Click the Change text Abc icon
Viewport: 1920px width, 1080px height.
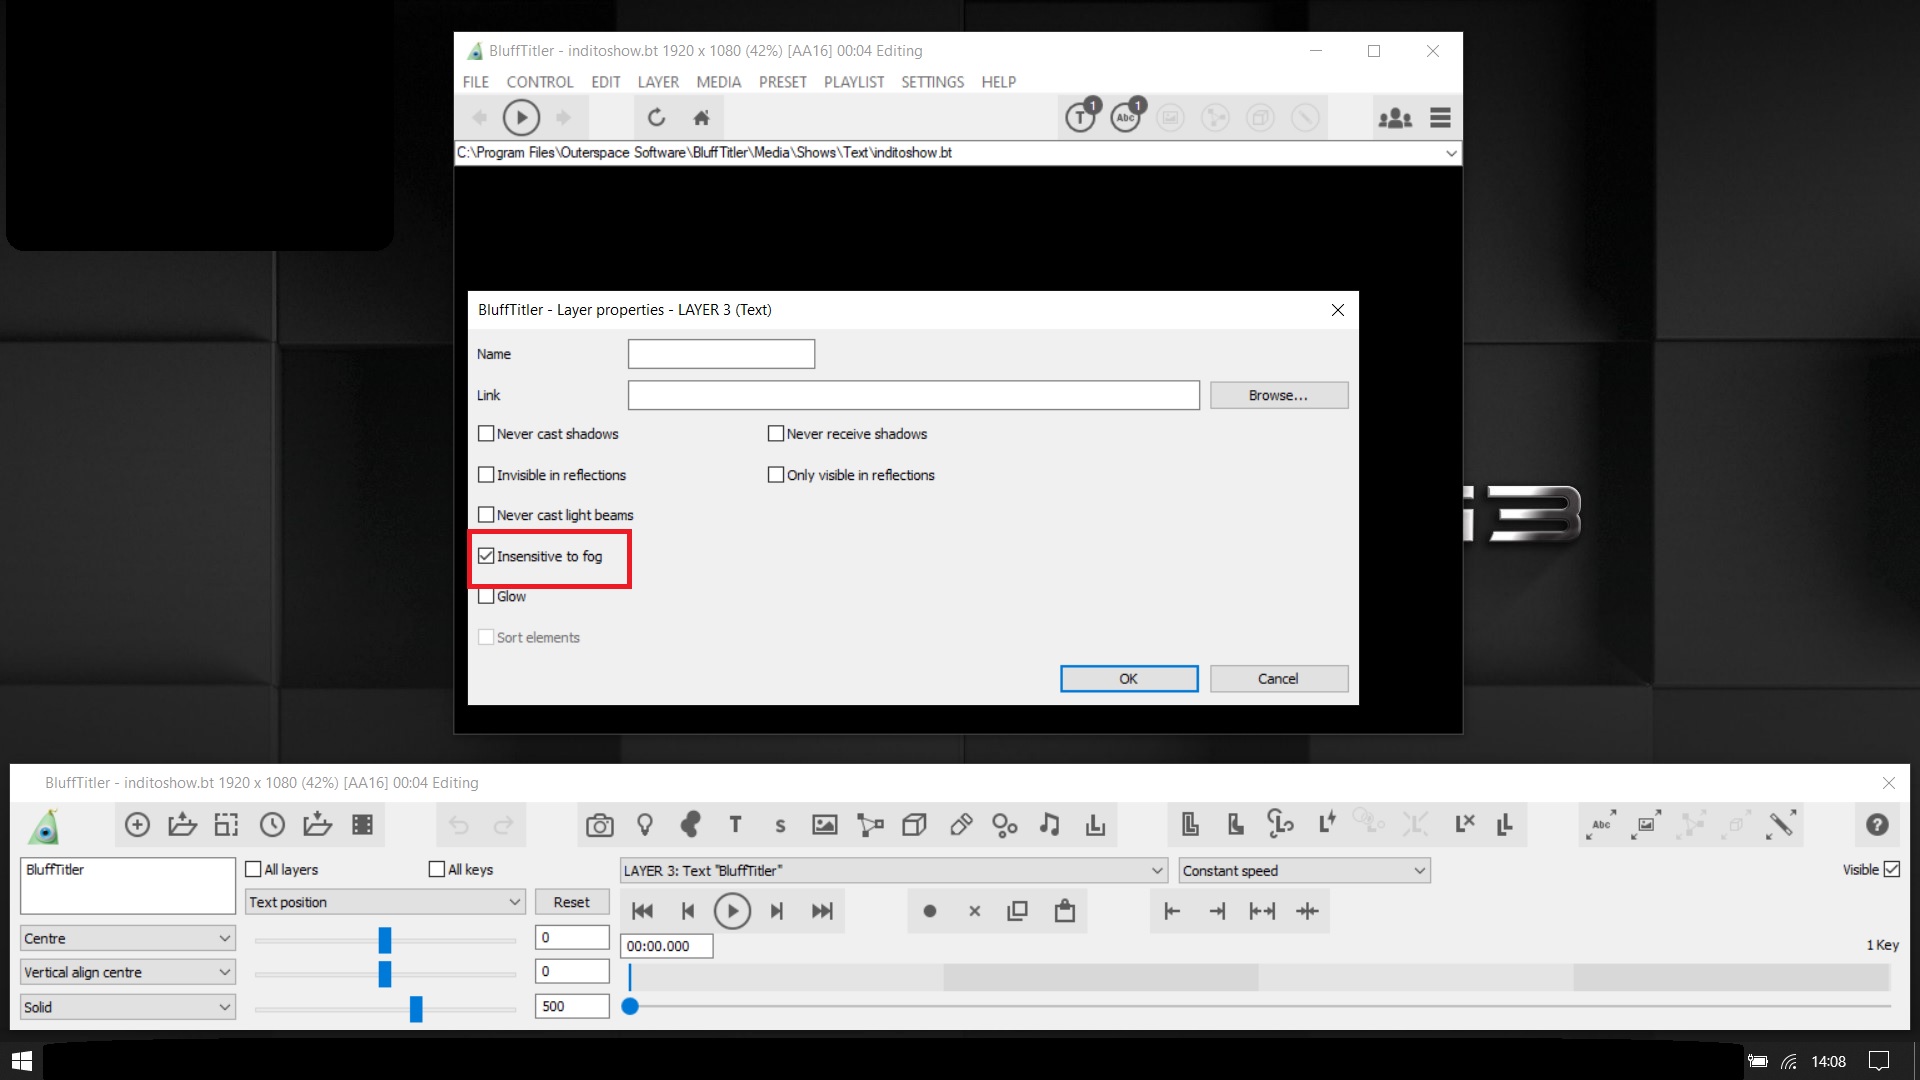coord(1601,825)
